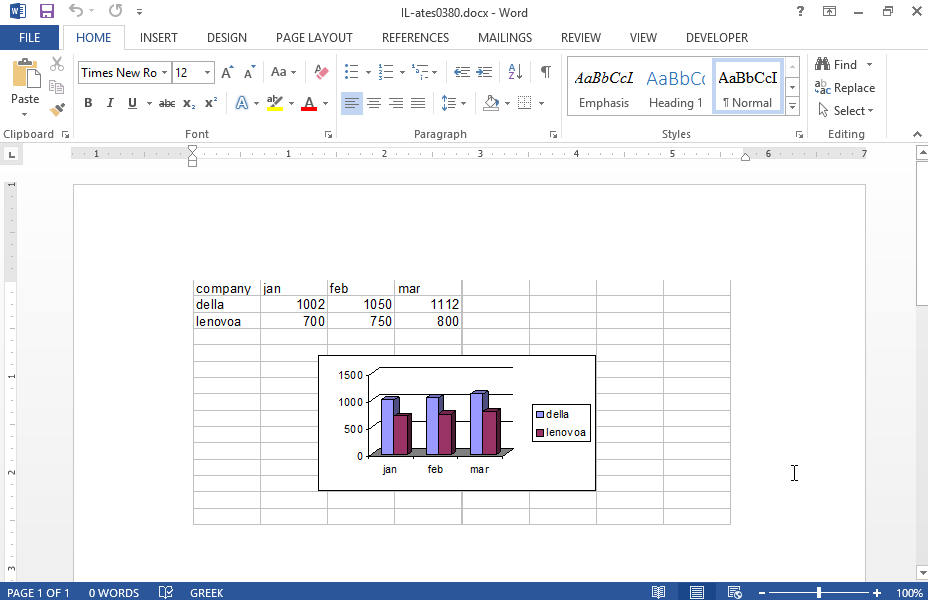Click the Find button

(836, 64)
